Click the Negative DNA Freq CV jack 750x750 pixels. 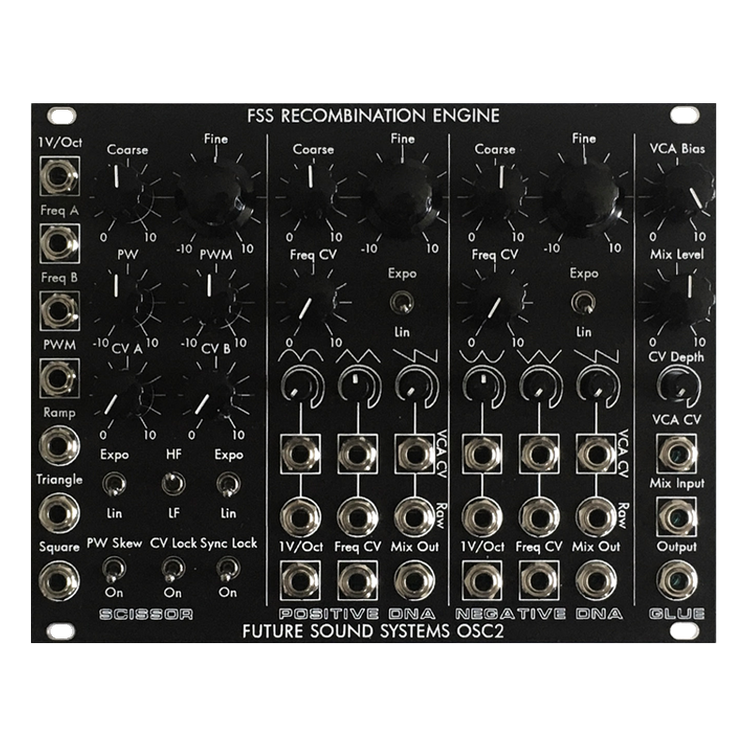click(x=540, y=581)
